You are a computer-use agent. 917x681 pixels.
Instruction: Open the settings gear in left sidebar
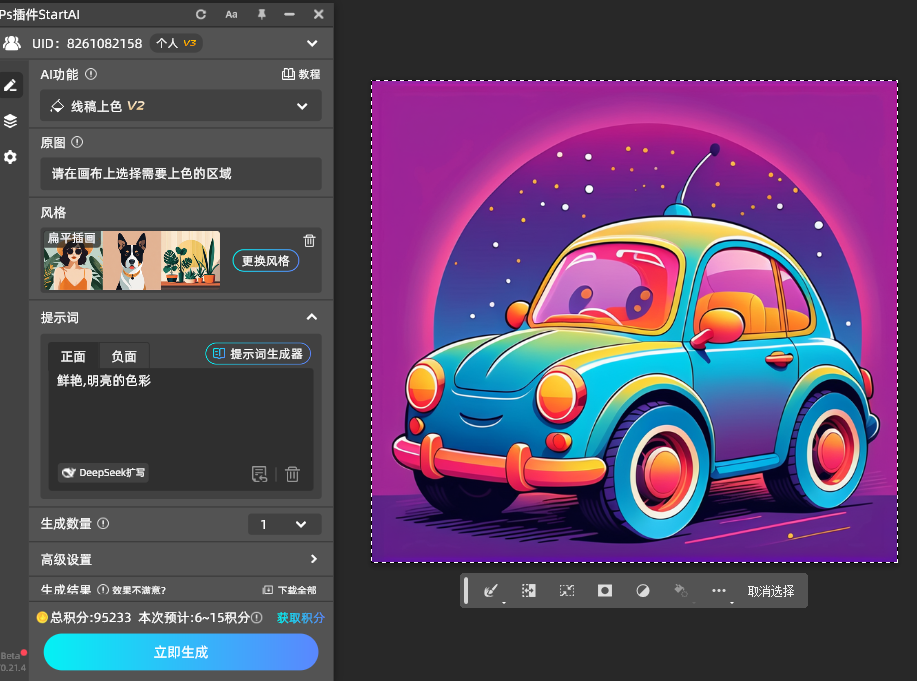(x=11, y=157)
